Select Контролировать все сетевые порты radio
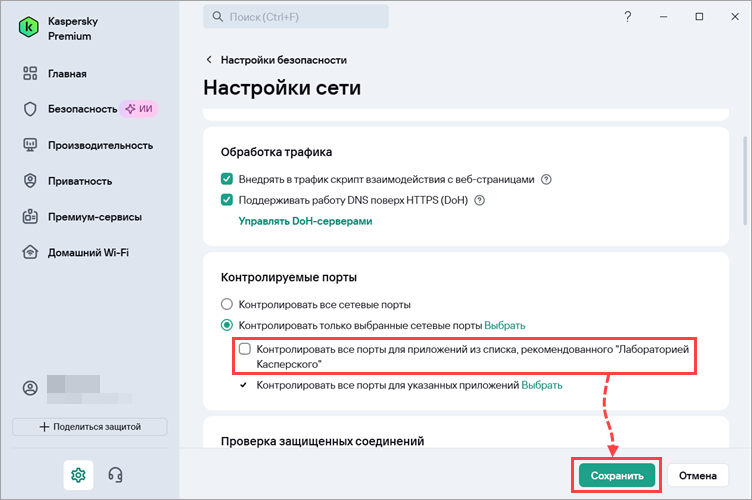 (226, 304)
